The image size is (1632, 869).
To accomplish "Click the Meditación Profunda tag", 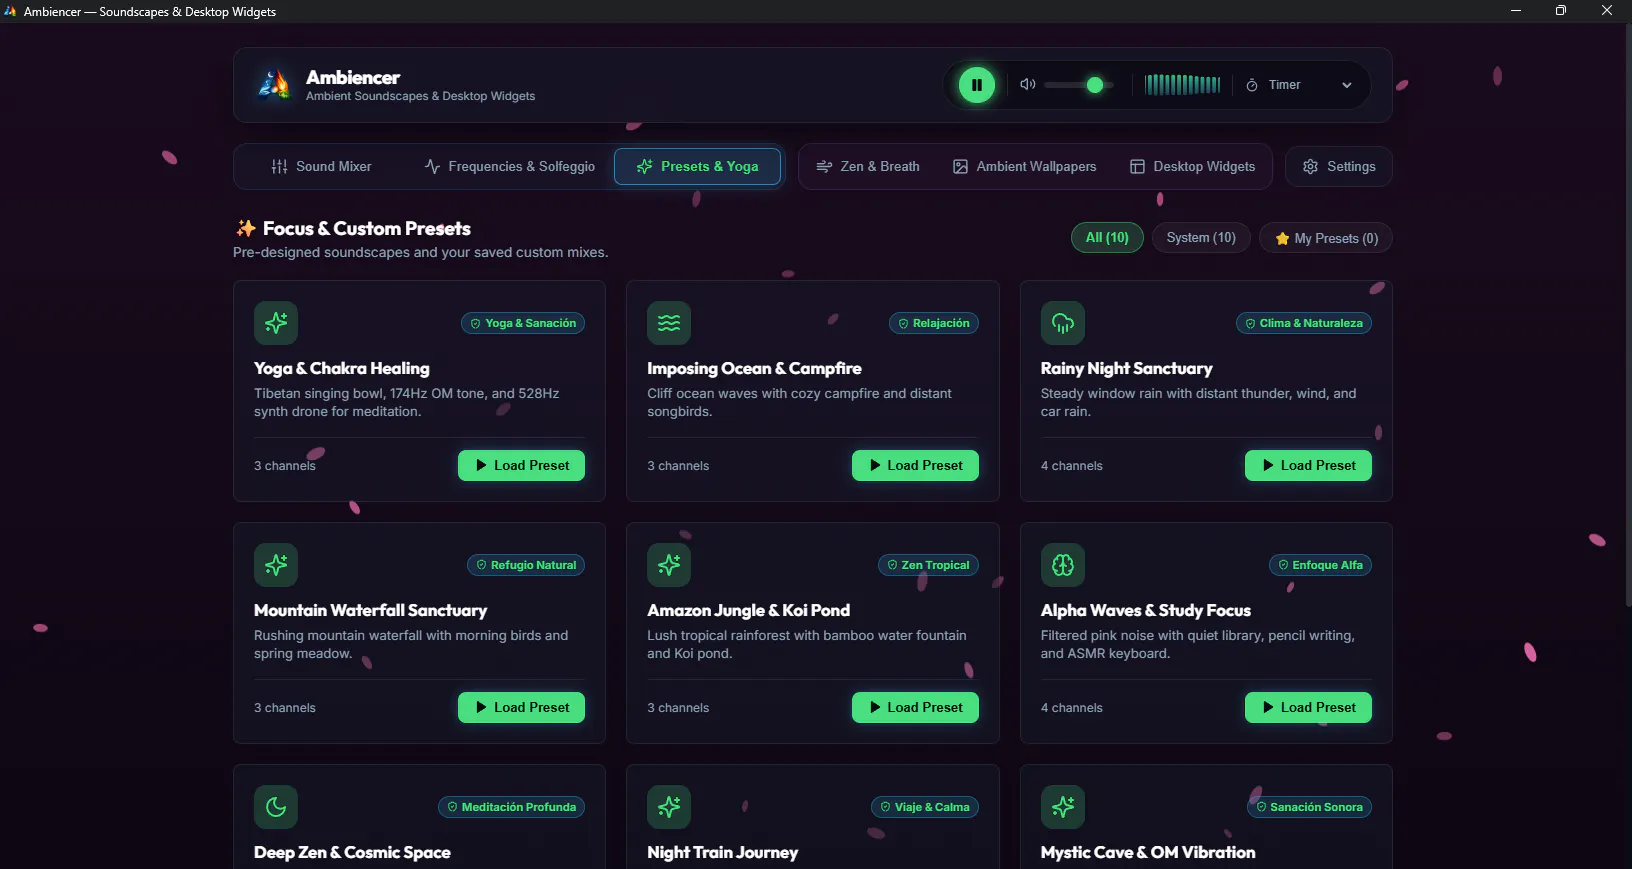I will click(x=511, y=807).
